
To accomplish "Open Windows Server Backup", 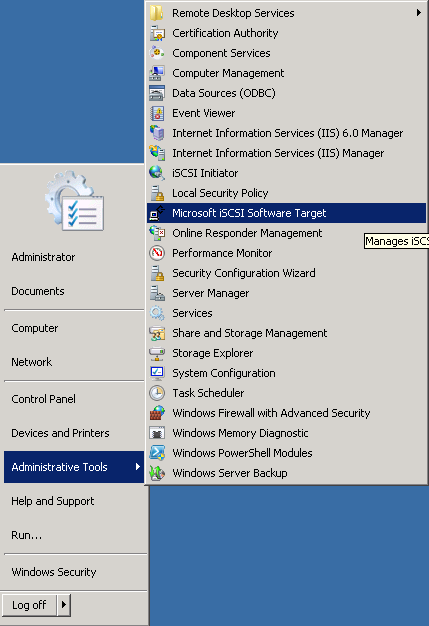I will (x=286, y=473).
